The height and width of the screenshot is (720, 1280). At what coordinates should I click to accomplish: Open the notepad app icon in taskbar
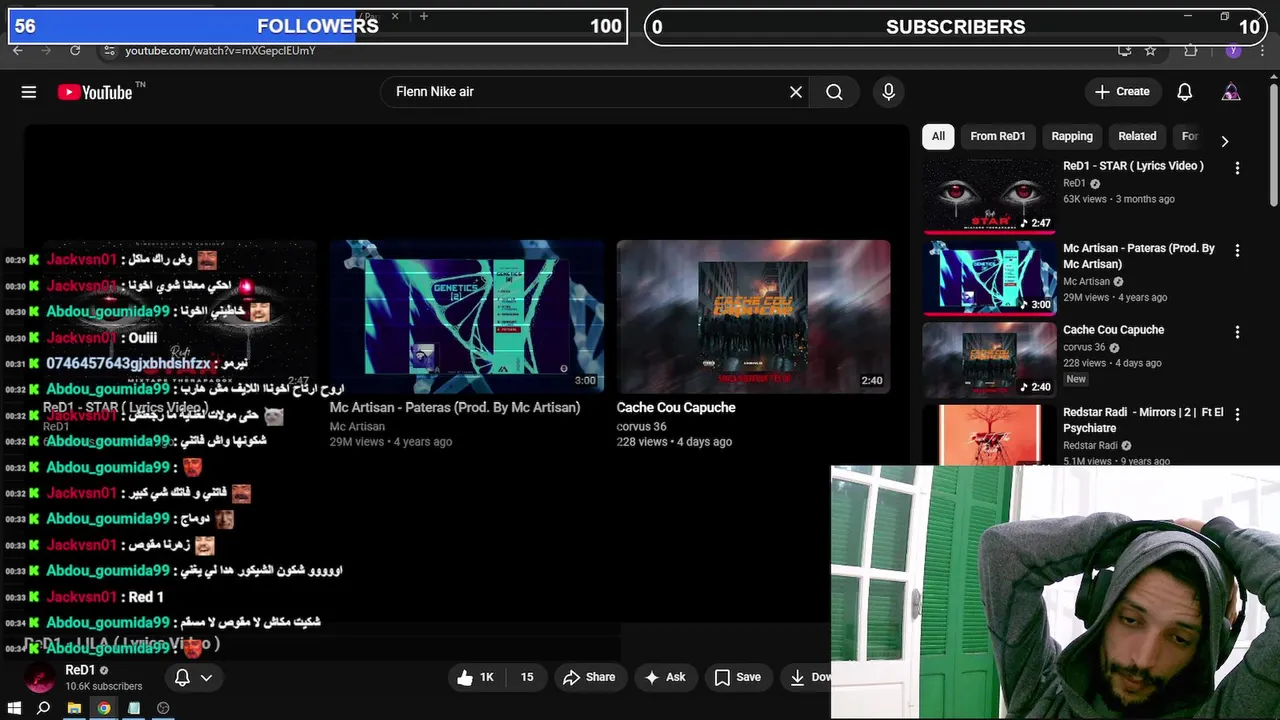tap(133, 708)
